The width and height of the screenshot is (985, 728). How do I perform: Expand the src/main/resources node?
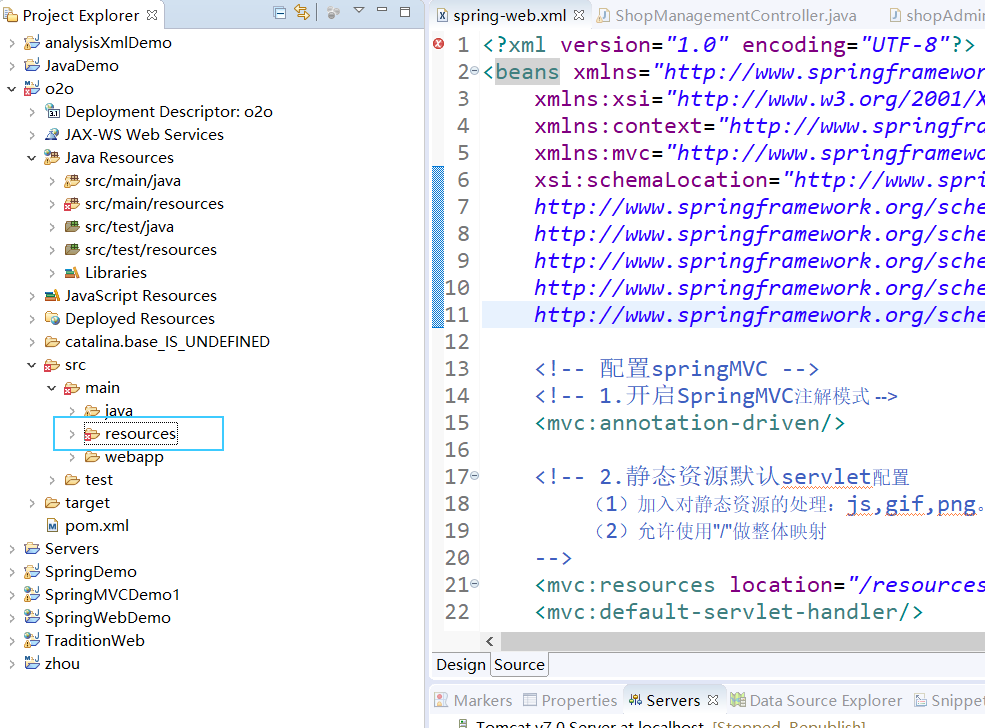pyautogui.click(x=52, y=204)
